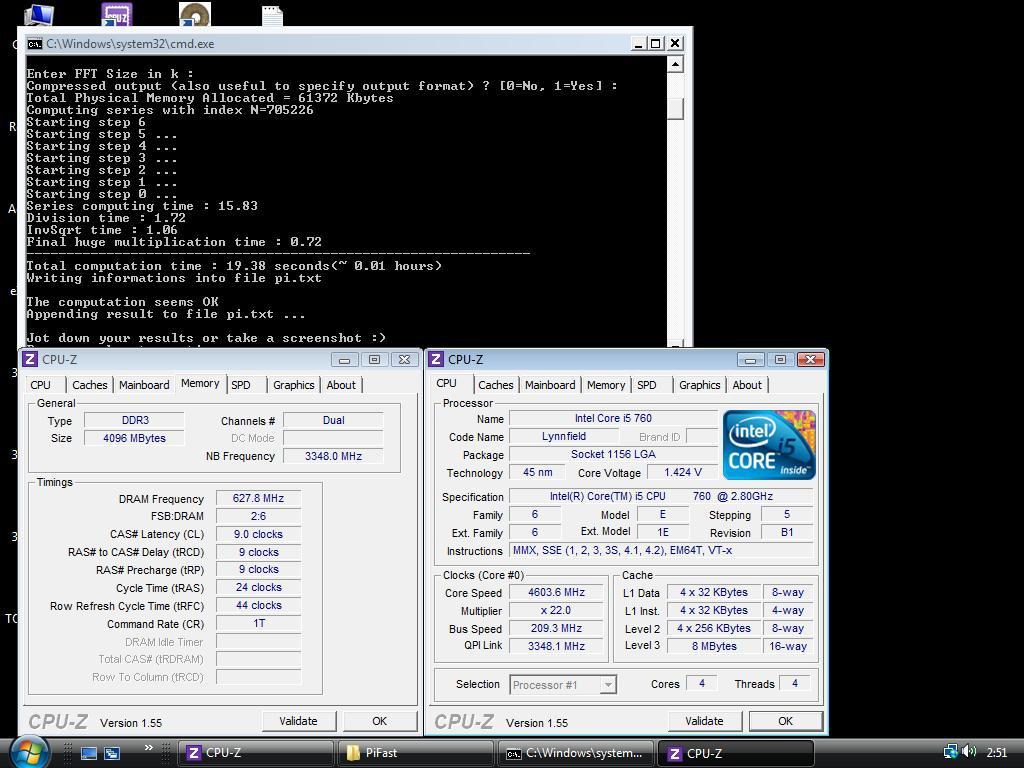Screen dimensions: 1024x768
Task: Minimize the cmd.exe window
Action: (638, 44)
